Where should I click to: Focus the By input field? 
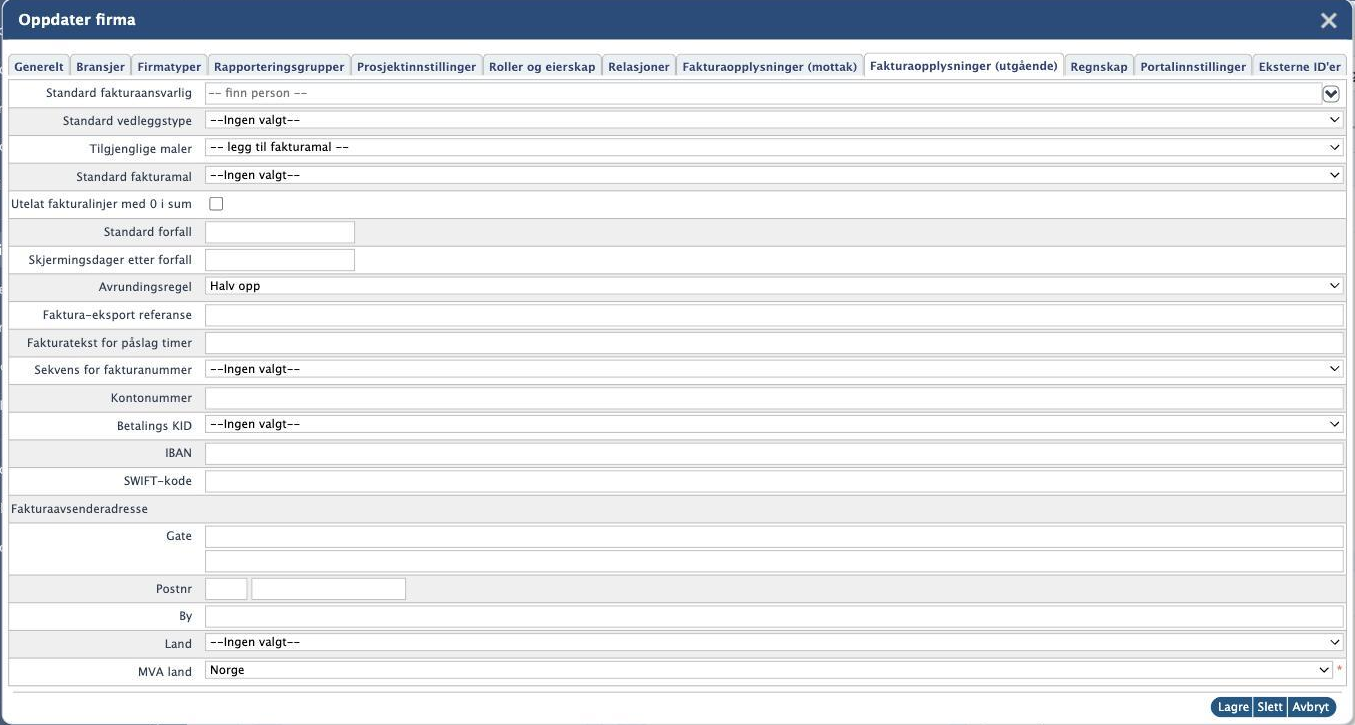pyautogui.click(x=774, y=616)
